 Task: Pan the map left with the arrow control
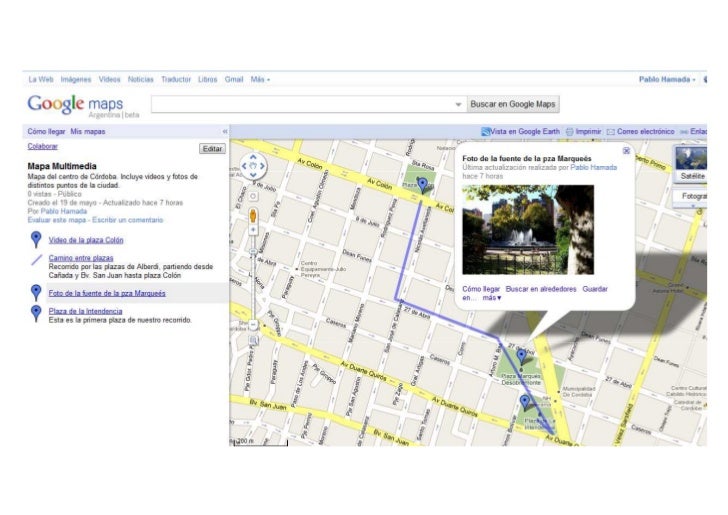(245, 166)
